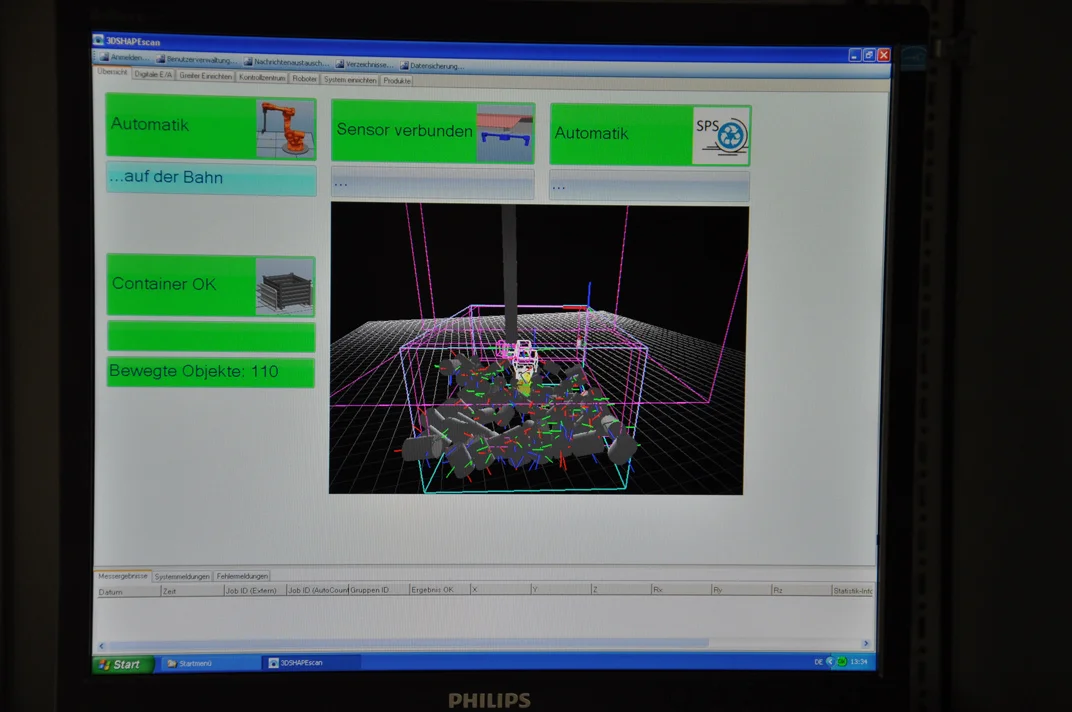
Task: Click the 13:34 taskbar clock
Action: [859, 661]
